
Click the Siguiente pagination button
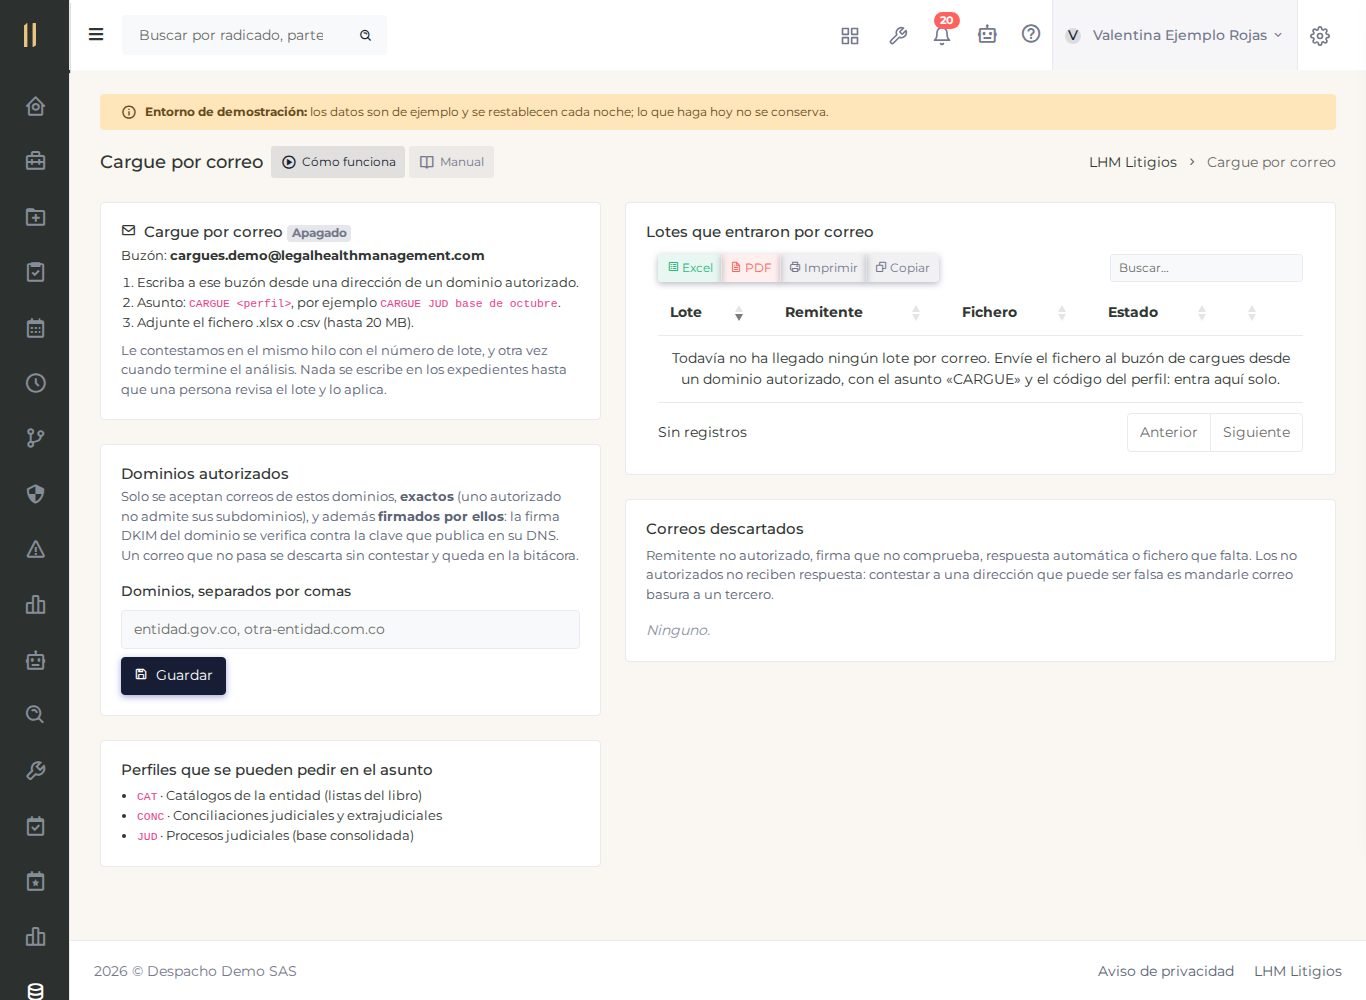click(x=1256, y=433)
